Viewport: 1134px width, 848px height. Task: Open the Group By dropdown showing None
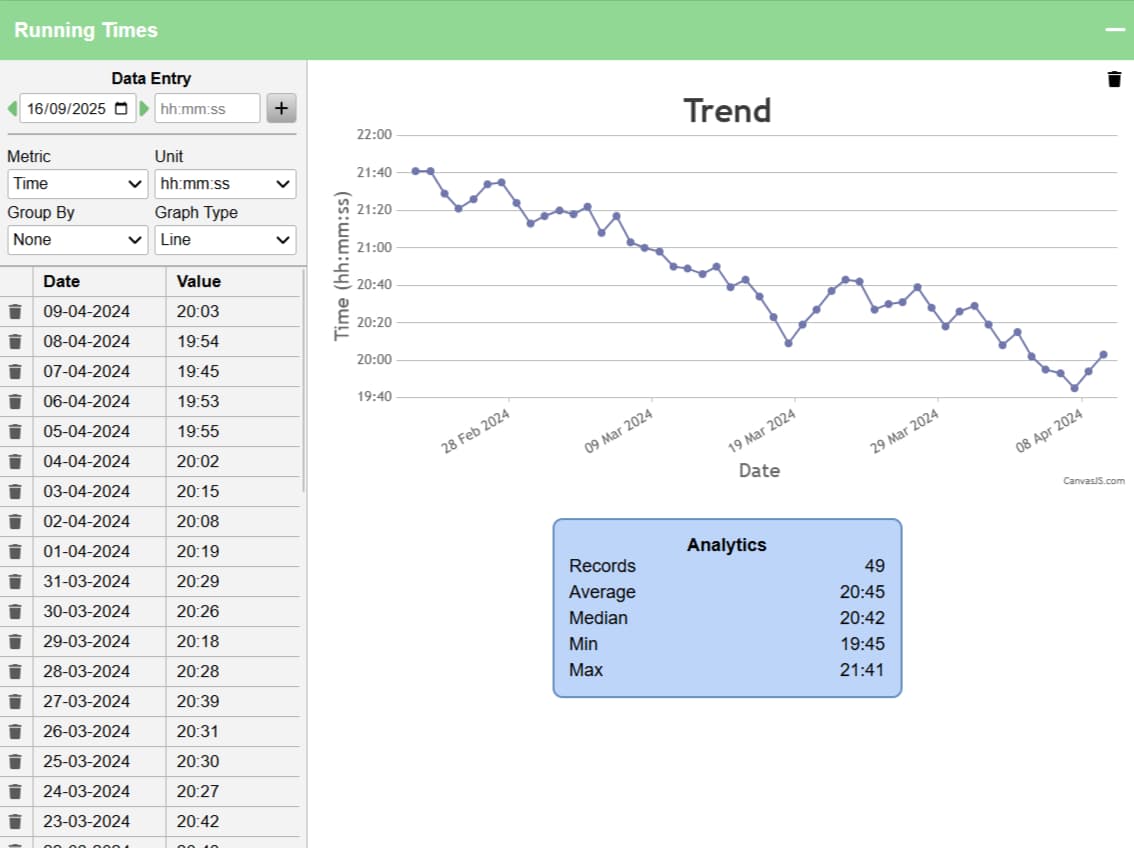coord(77,240)
